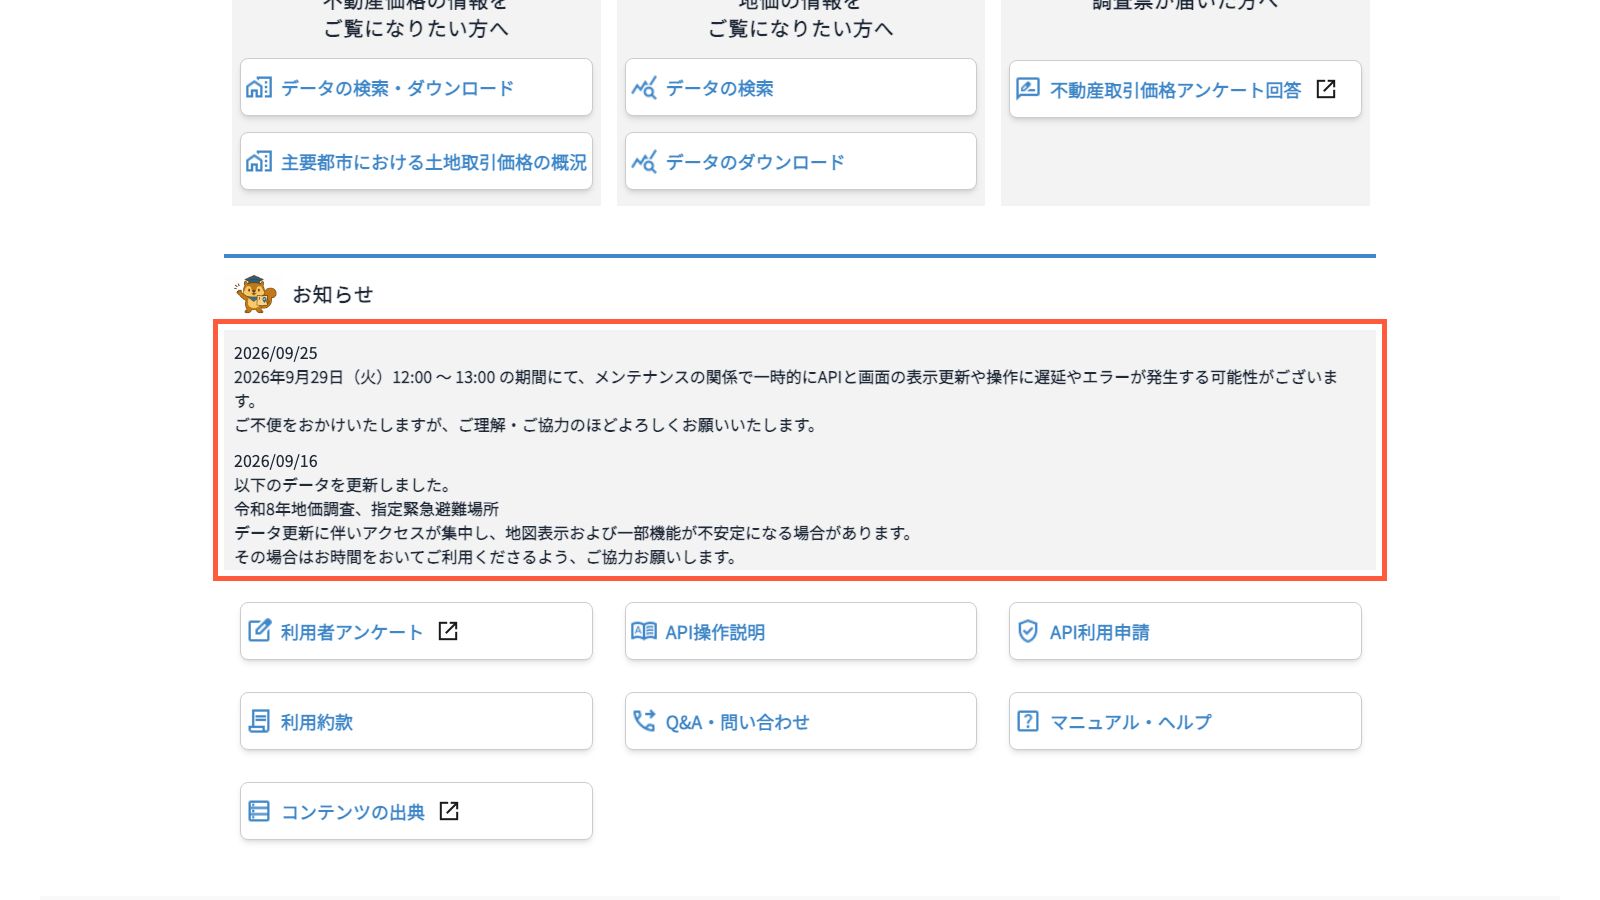1600x900 pixels.
Task: Click phone icon on Q&A・問い合わせ
Action: [644, 721]
